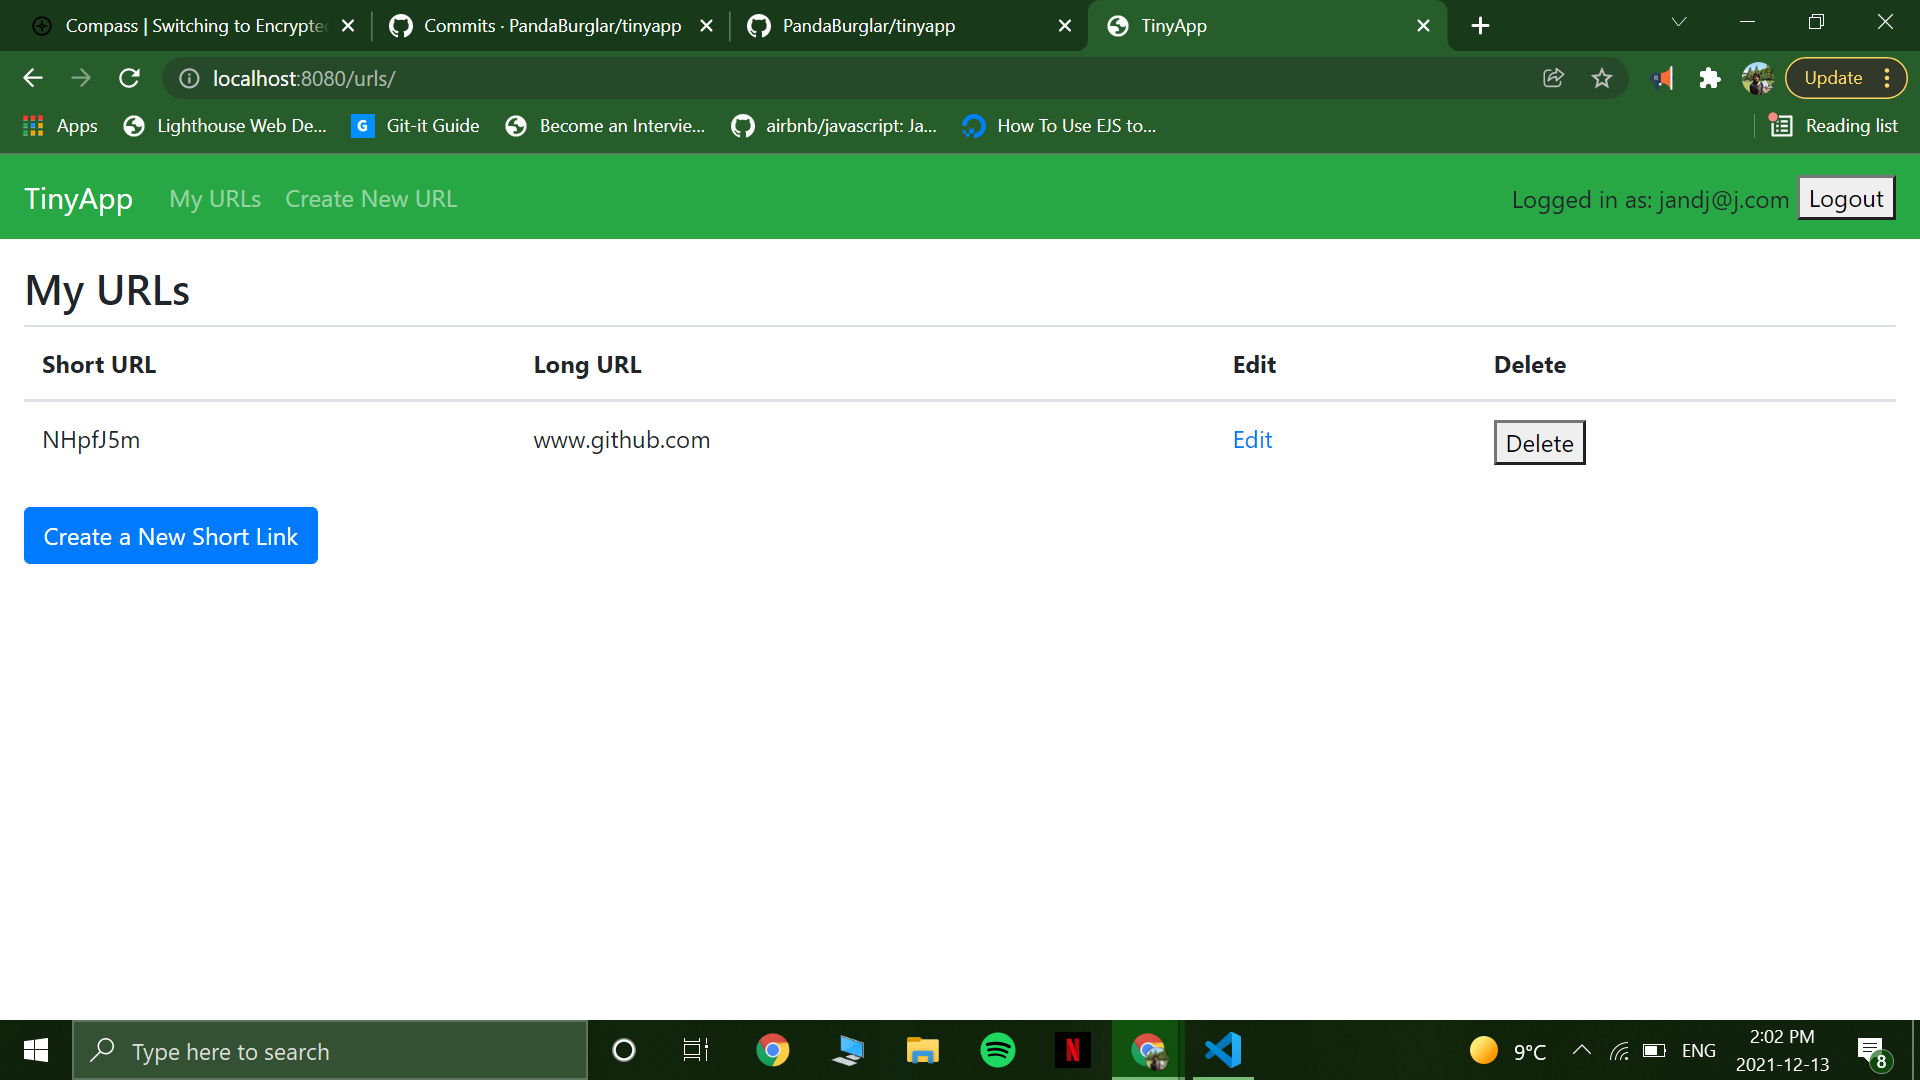The height and width of the screenshot is (1080, 1920).
Task: Select Create New URL in the TinyApp navbar
Action: pyautogui.click(x=371, y=198)
